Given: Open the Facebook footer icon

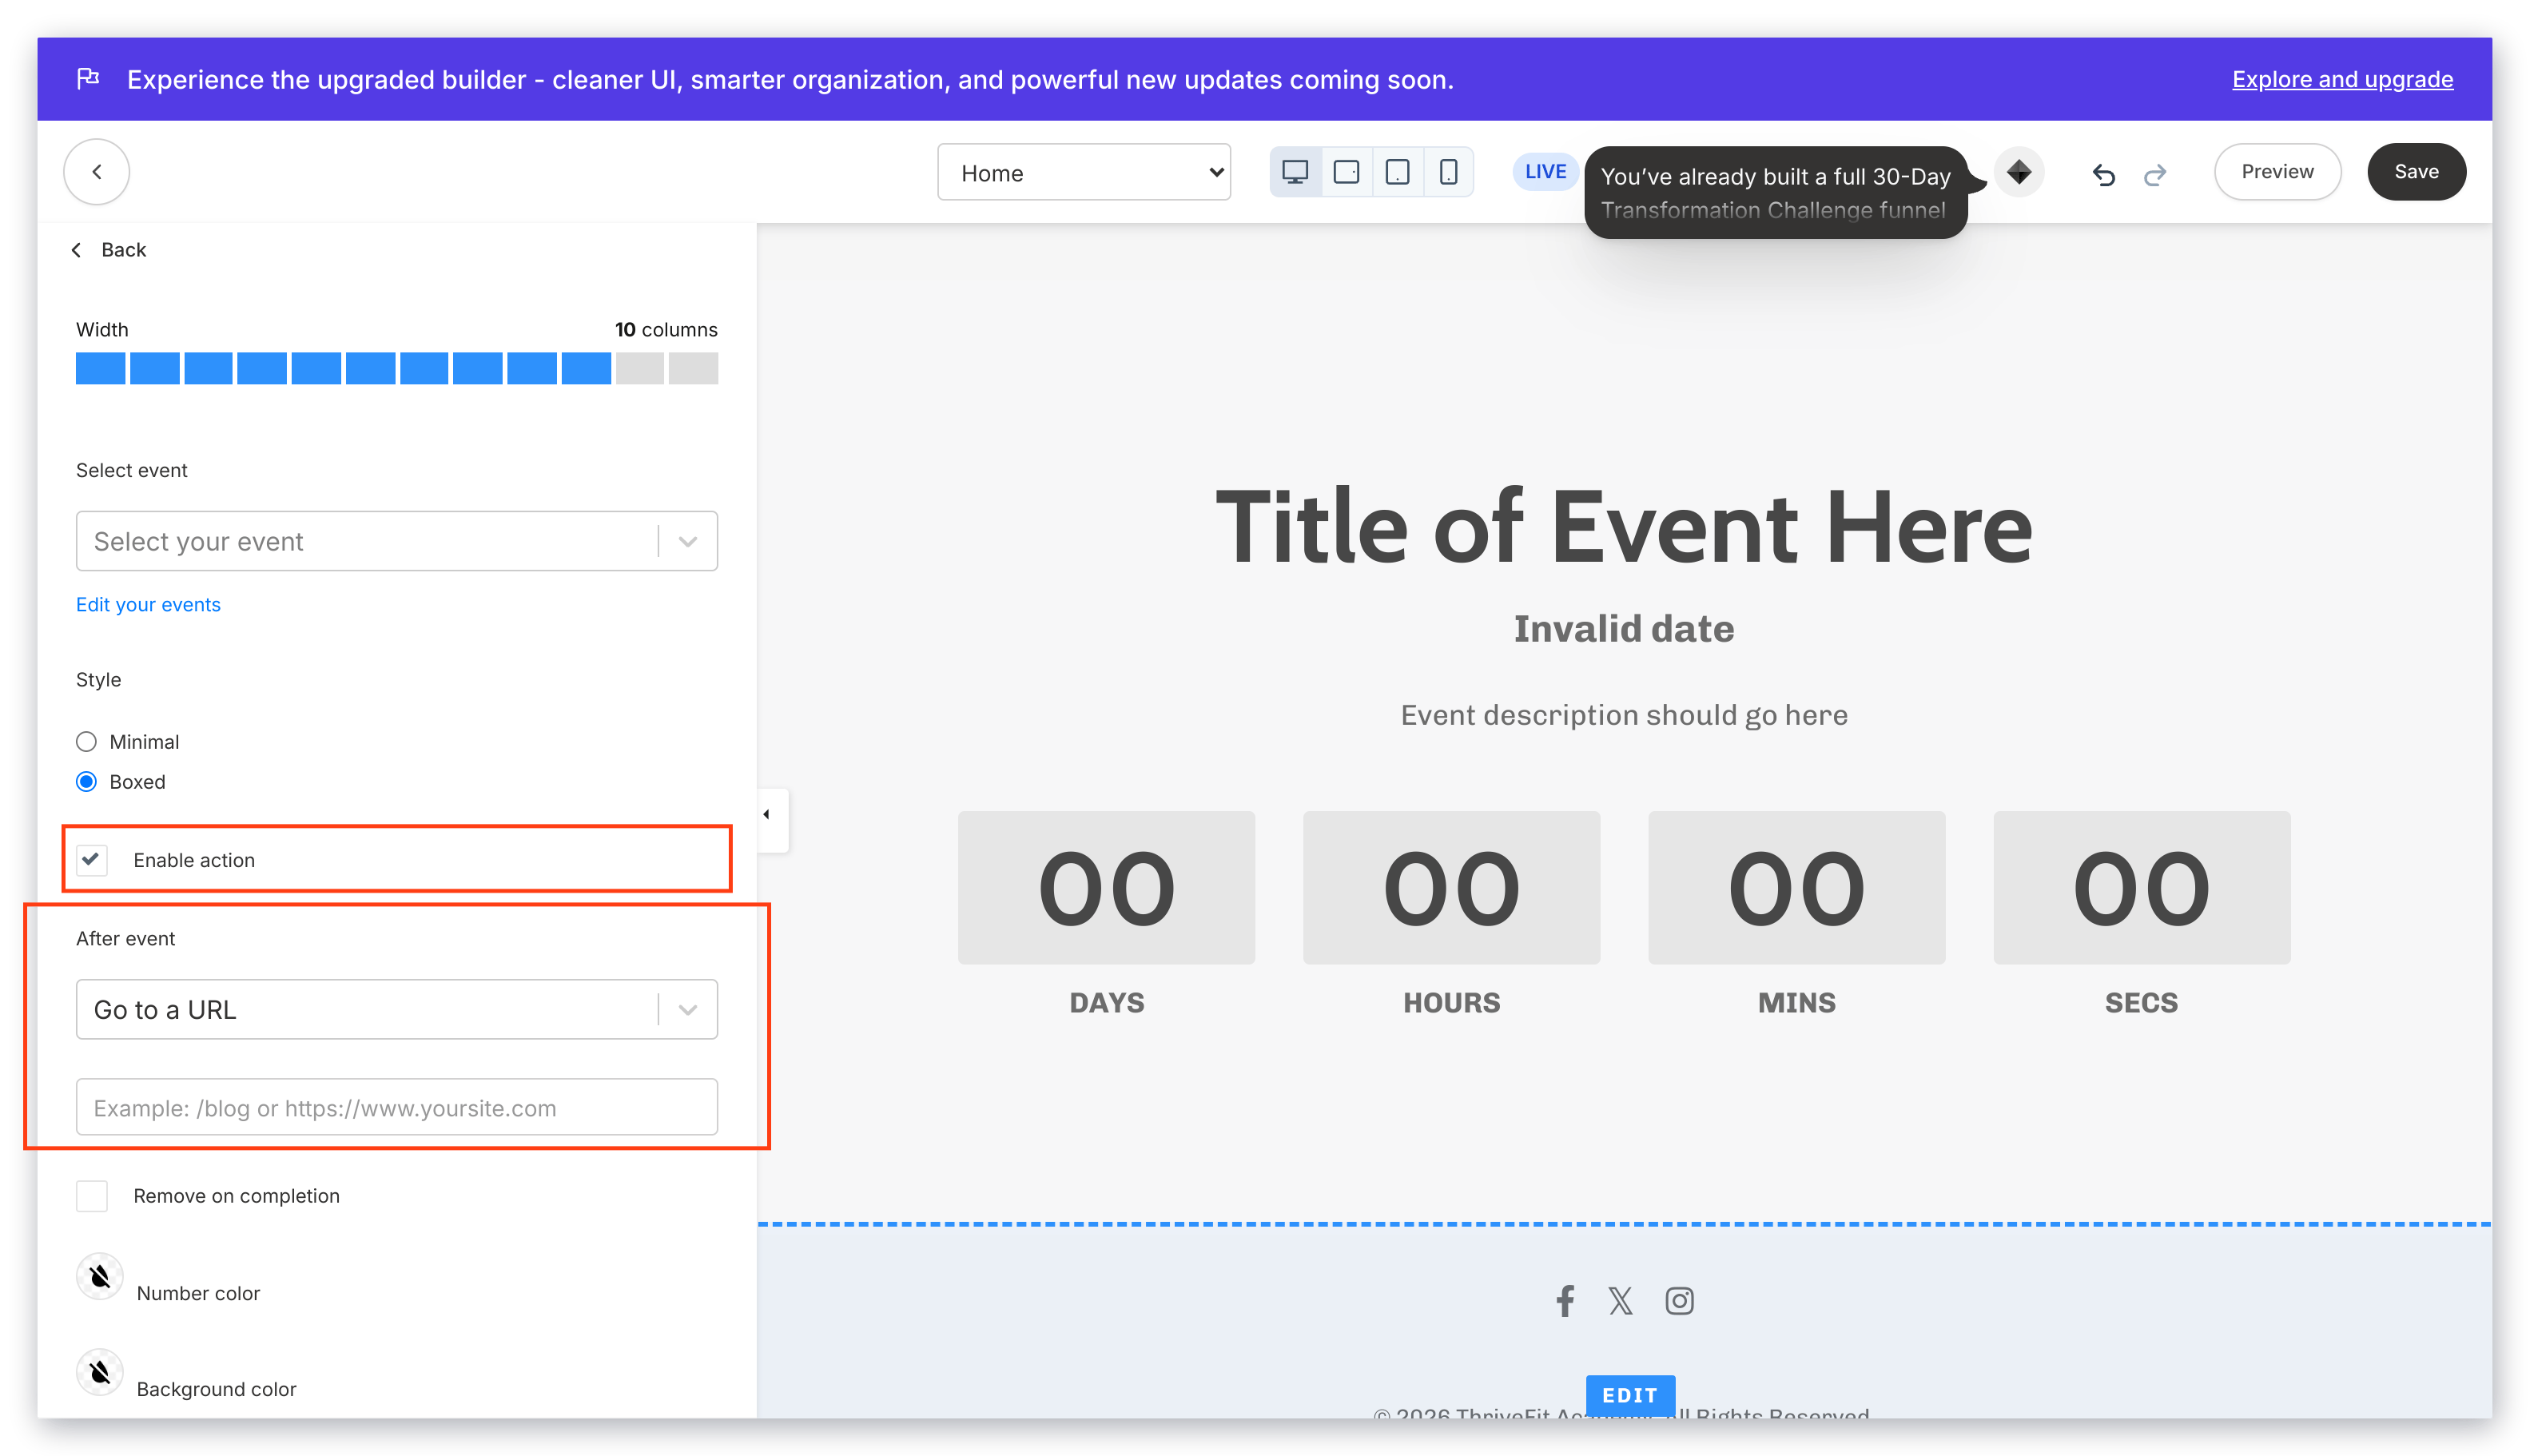Looking at the screenshot, I should (x=1564, y=1300).
